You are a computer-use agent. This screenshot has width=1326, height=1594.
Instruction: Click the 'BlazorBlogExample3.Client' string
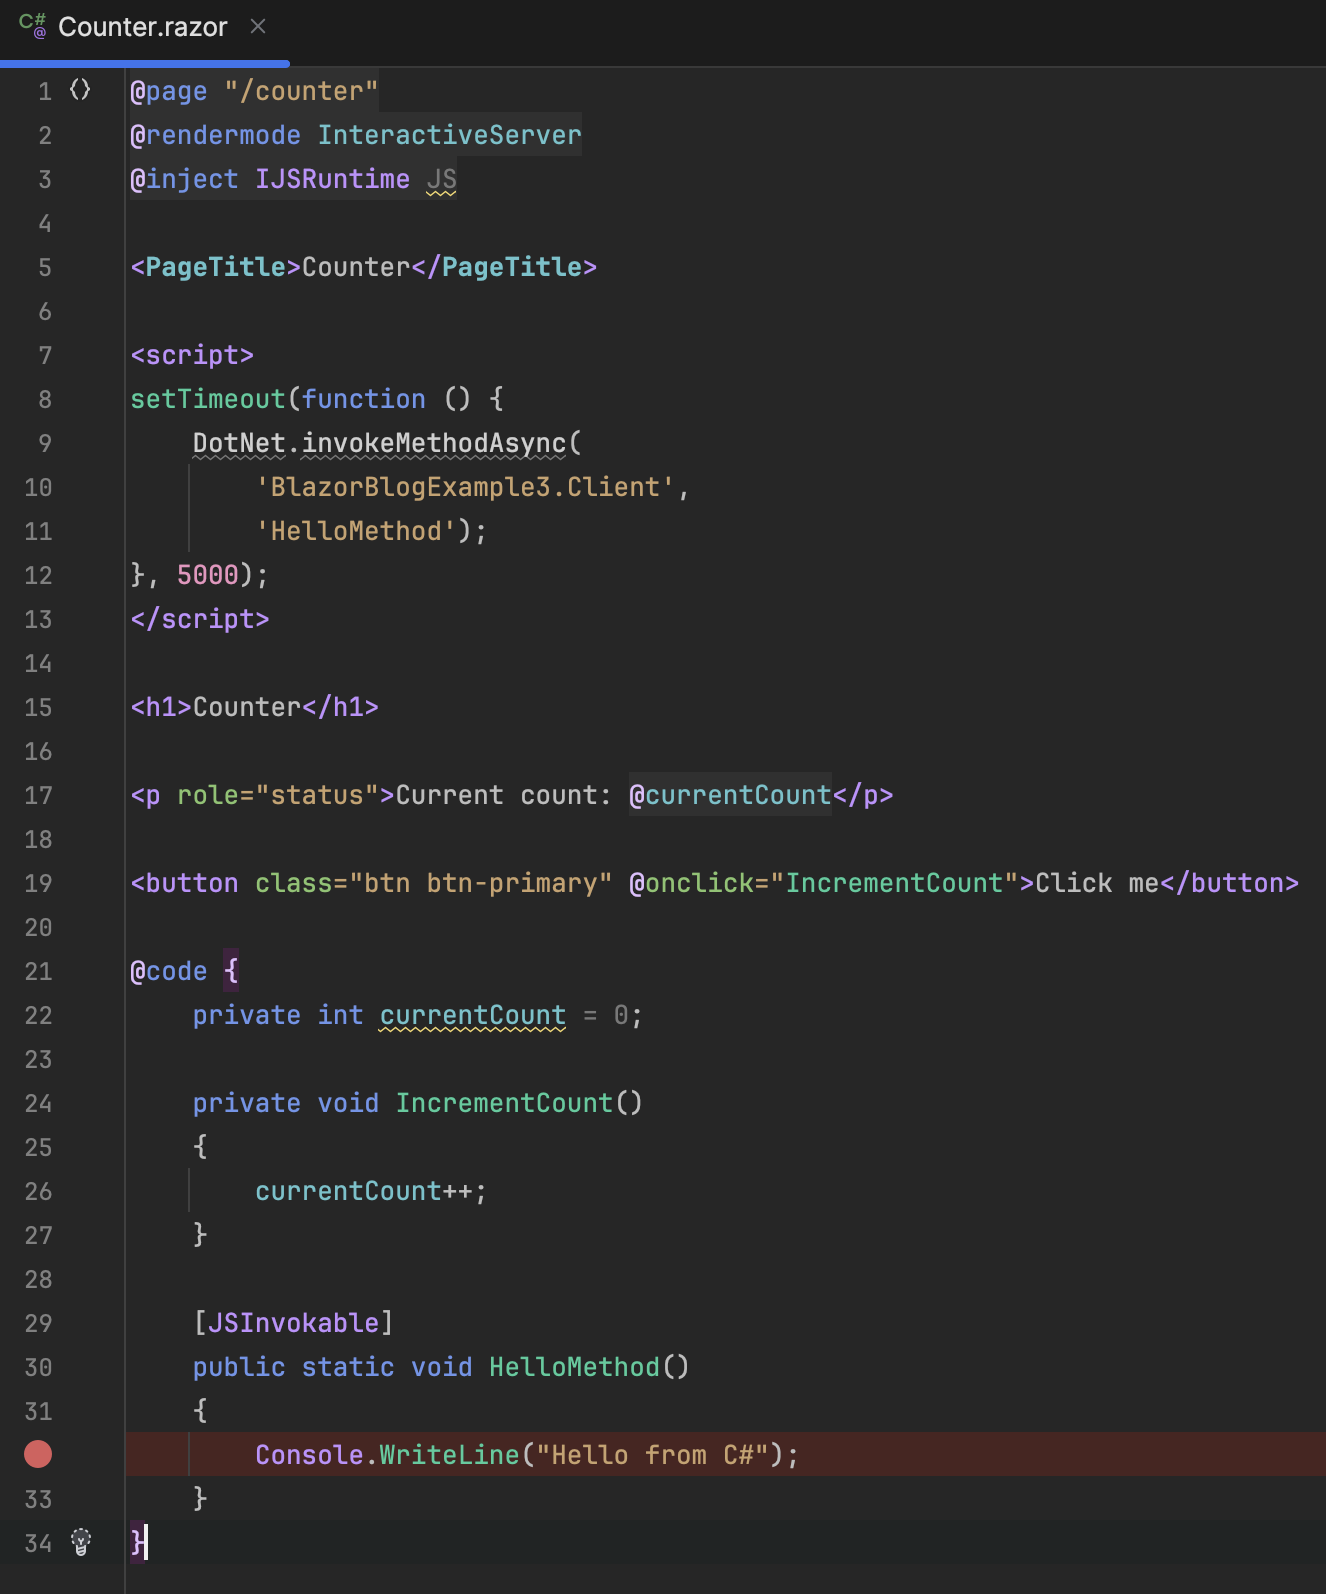(x=465, y=487)
